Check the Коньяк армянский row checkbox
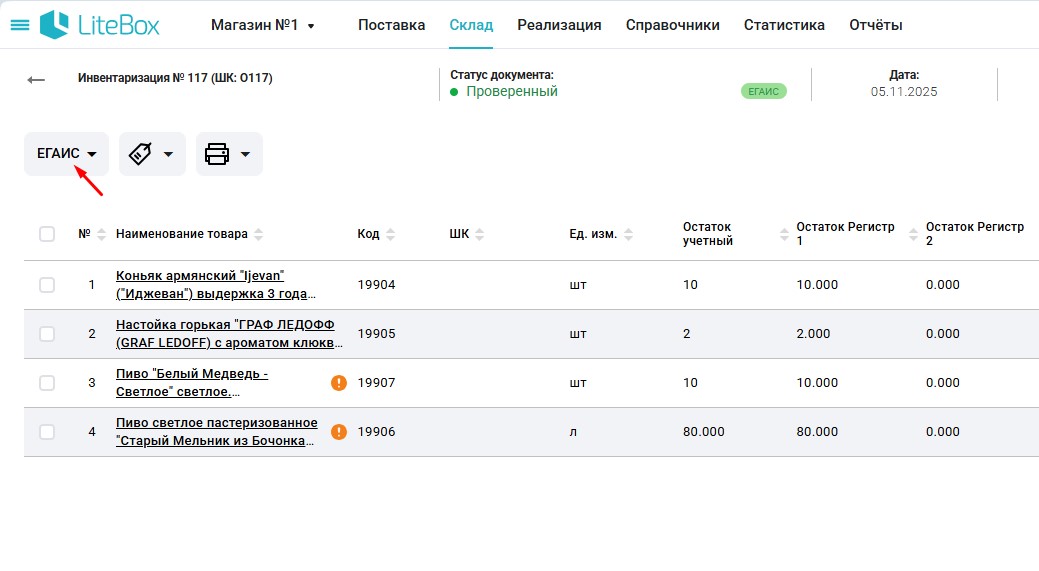This screenshot has height=571, width=1039. [47, 285]
